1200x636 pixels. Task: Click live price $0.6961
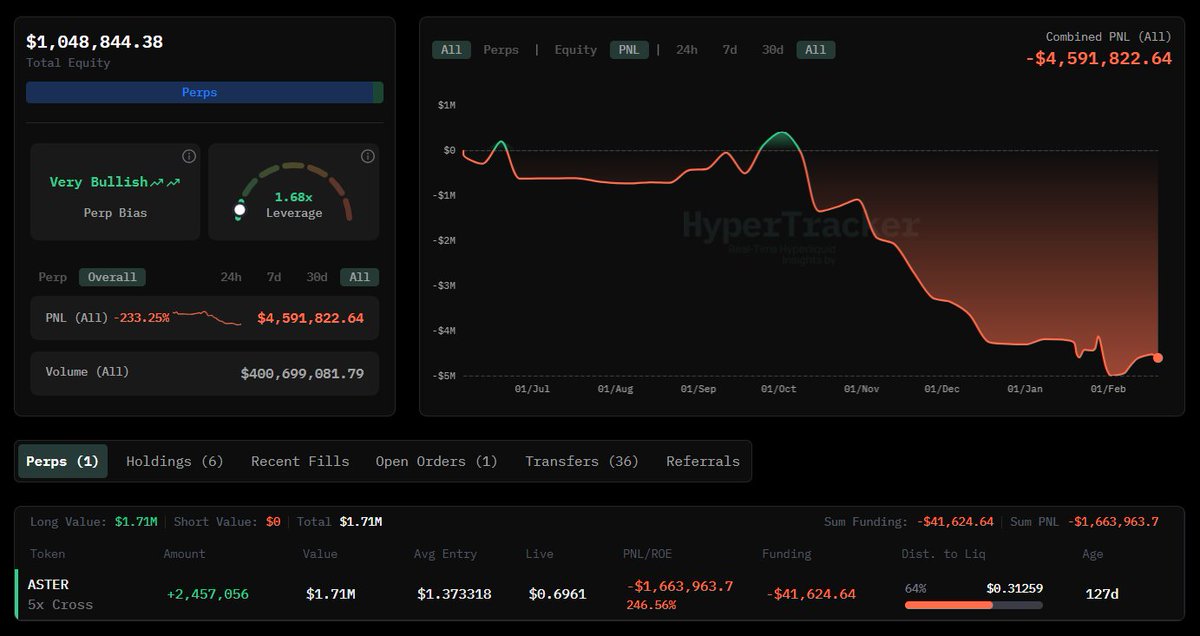[x=557, y=594]
